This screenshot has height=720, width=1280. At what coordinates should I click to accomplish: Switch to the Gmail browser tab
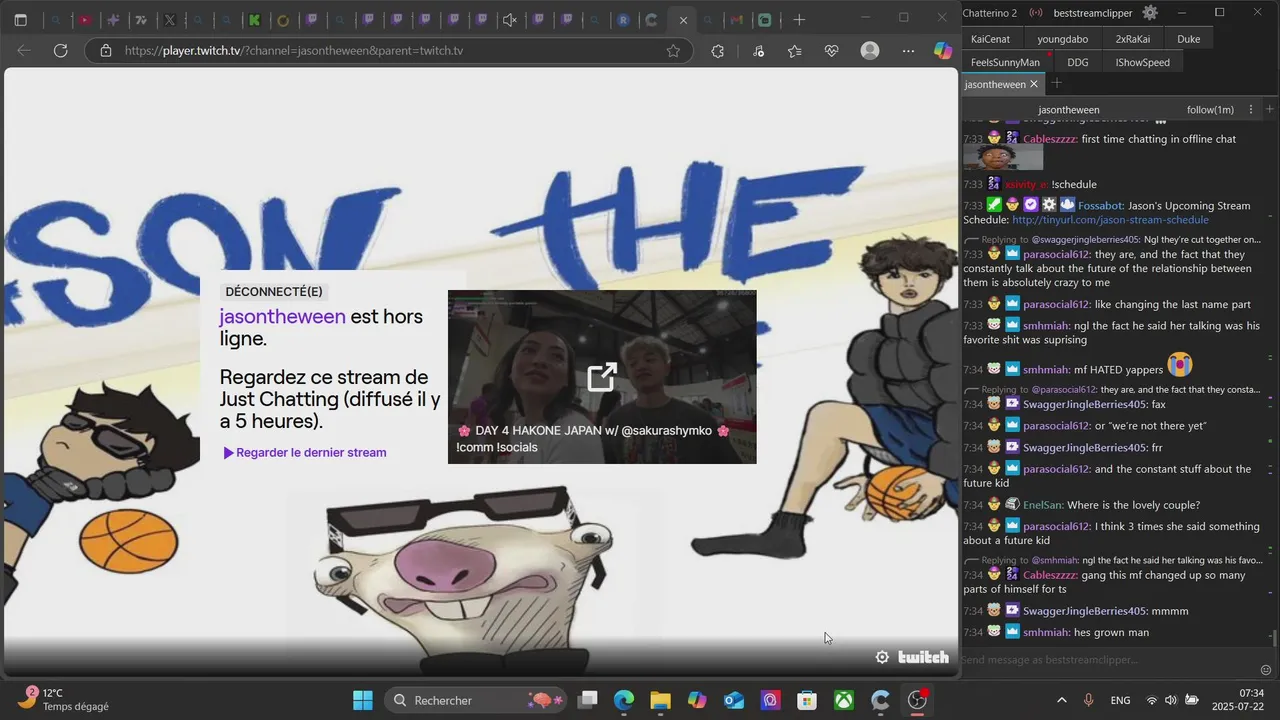point(737,19)
